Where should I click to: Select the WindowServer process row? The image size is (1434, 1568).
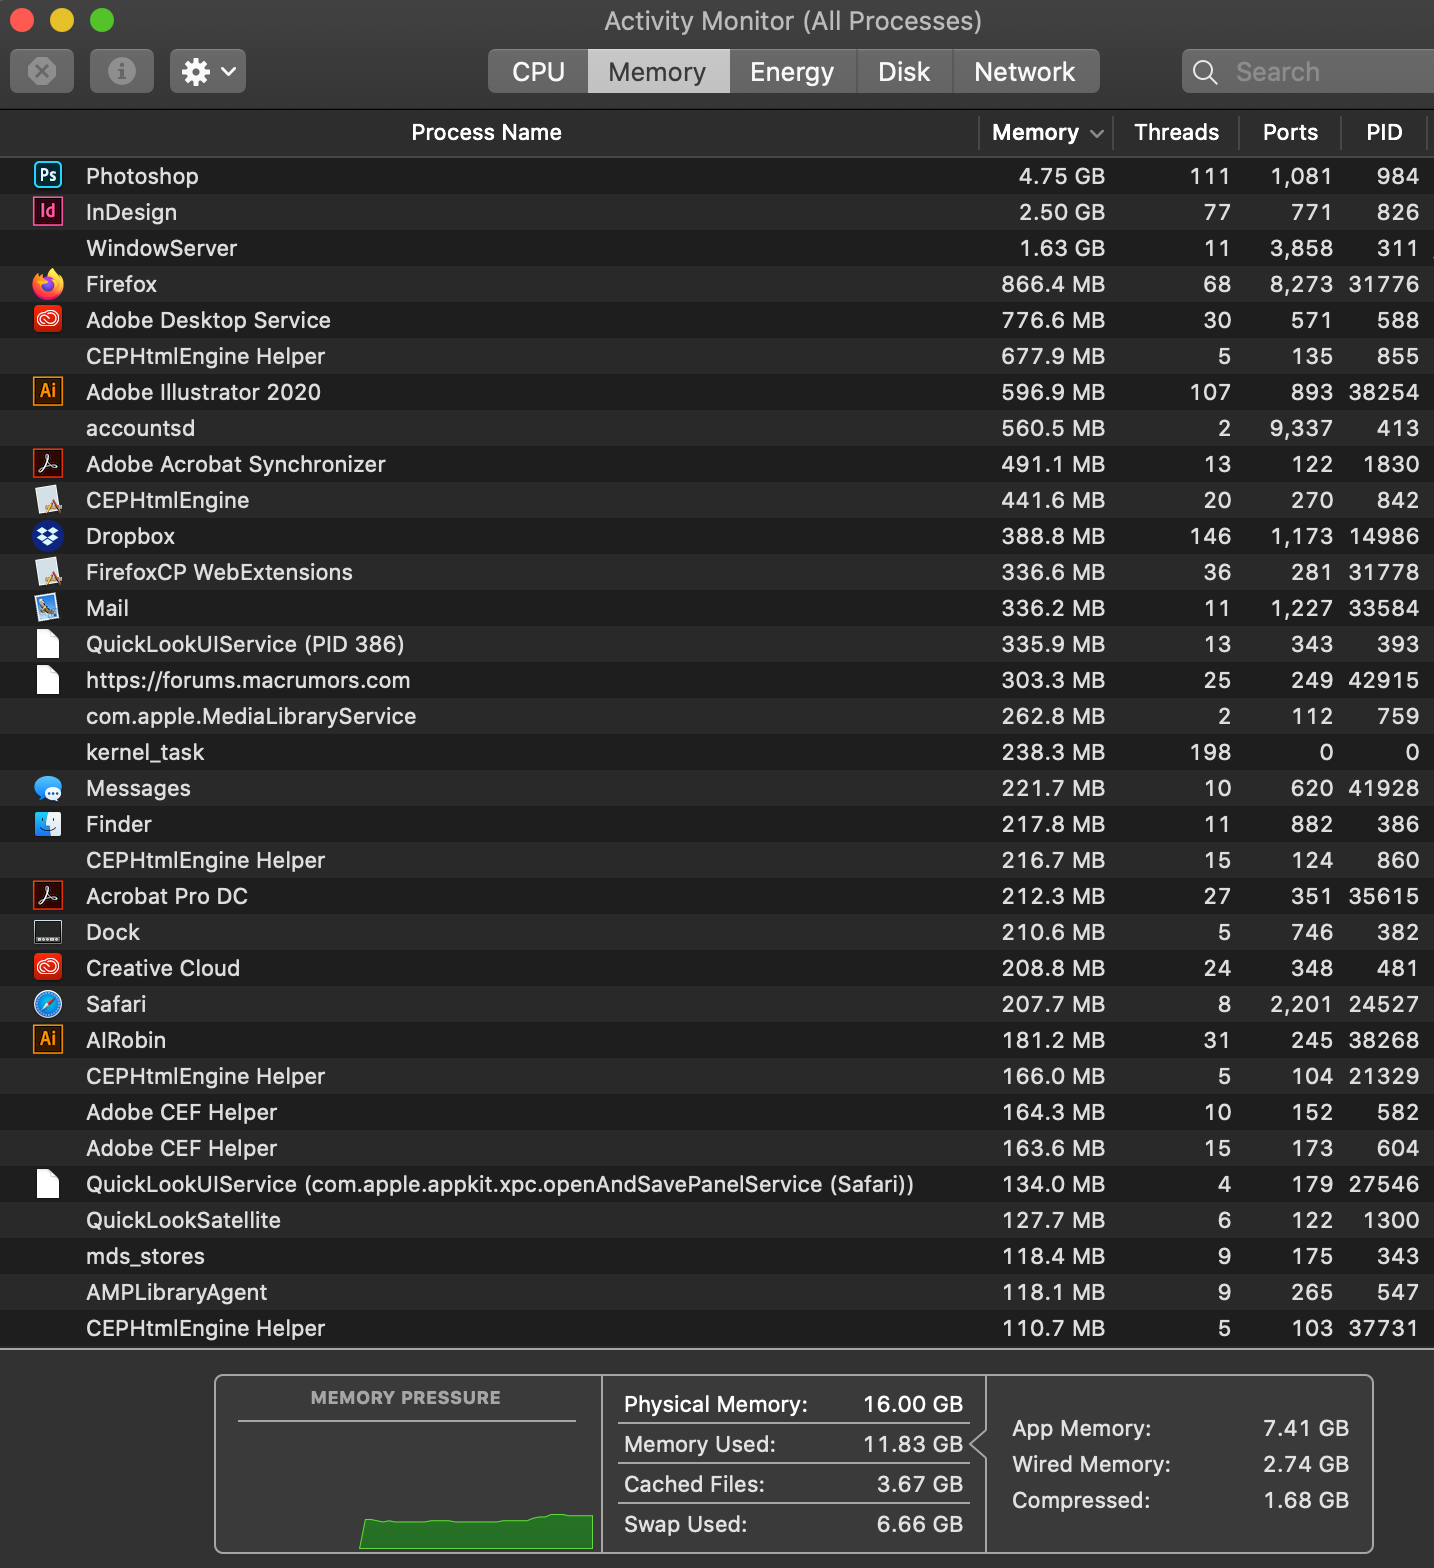pos(717,248)
